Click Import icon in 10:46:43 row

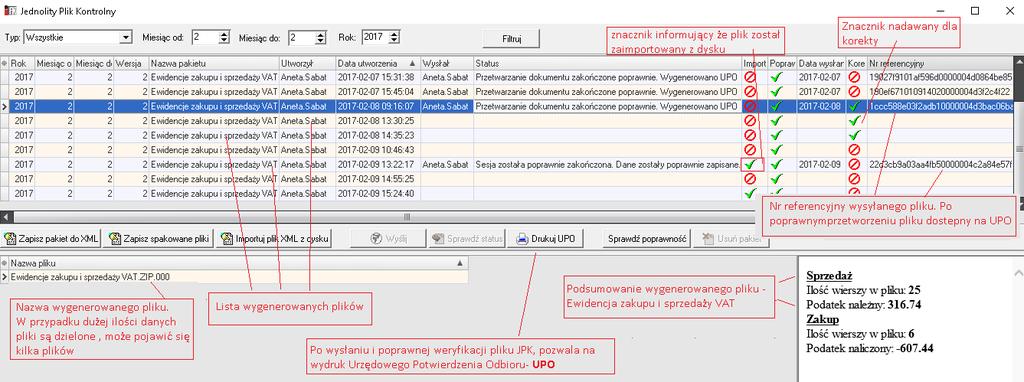point(750,150)
